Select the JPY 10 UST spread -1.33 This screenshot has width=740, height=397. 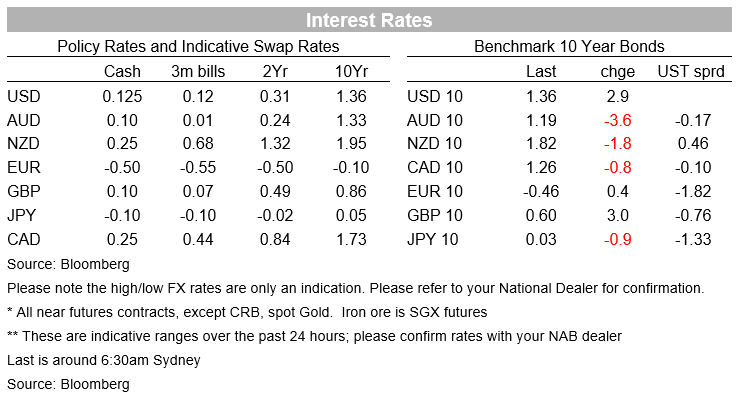pos(693,239)
